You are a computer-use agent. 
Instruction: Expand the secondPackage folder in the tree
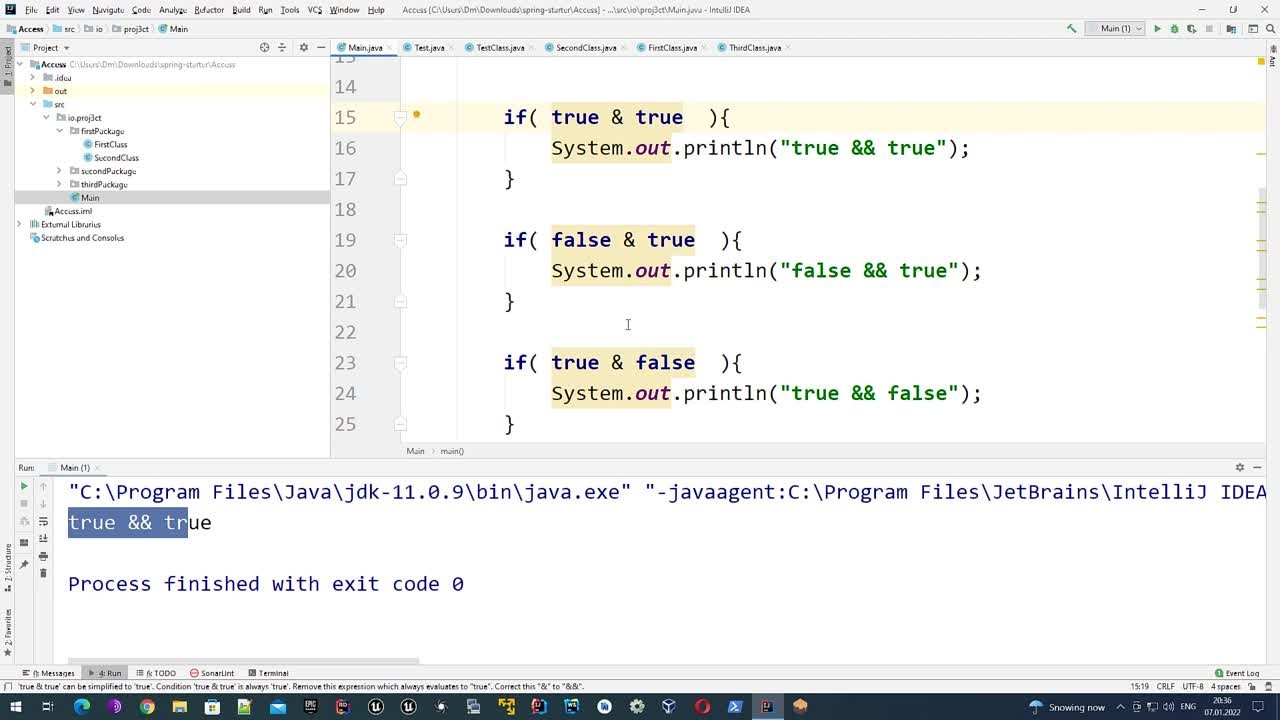(x=59, y=171)
